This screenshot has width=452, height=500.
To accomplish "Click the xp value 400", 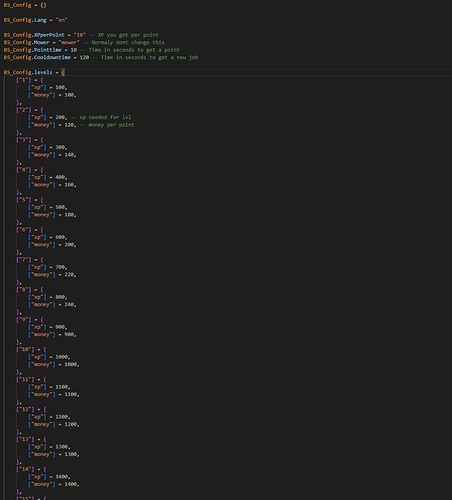I will 60,177.
